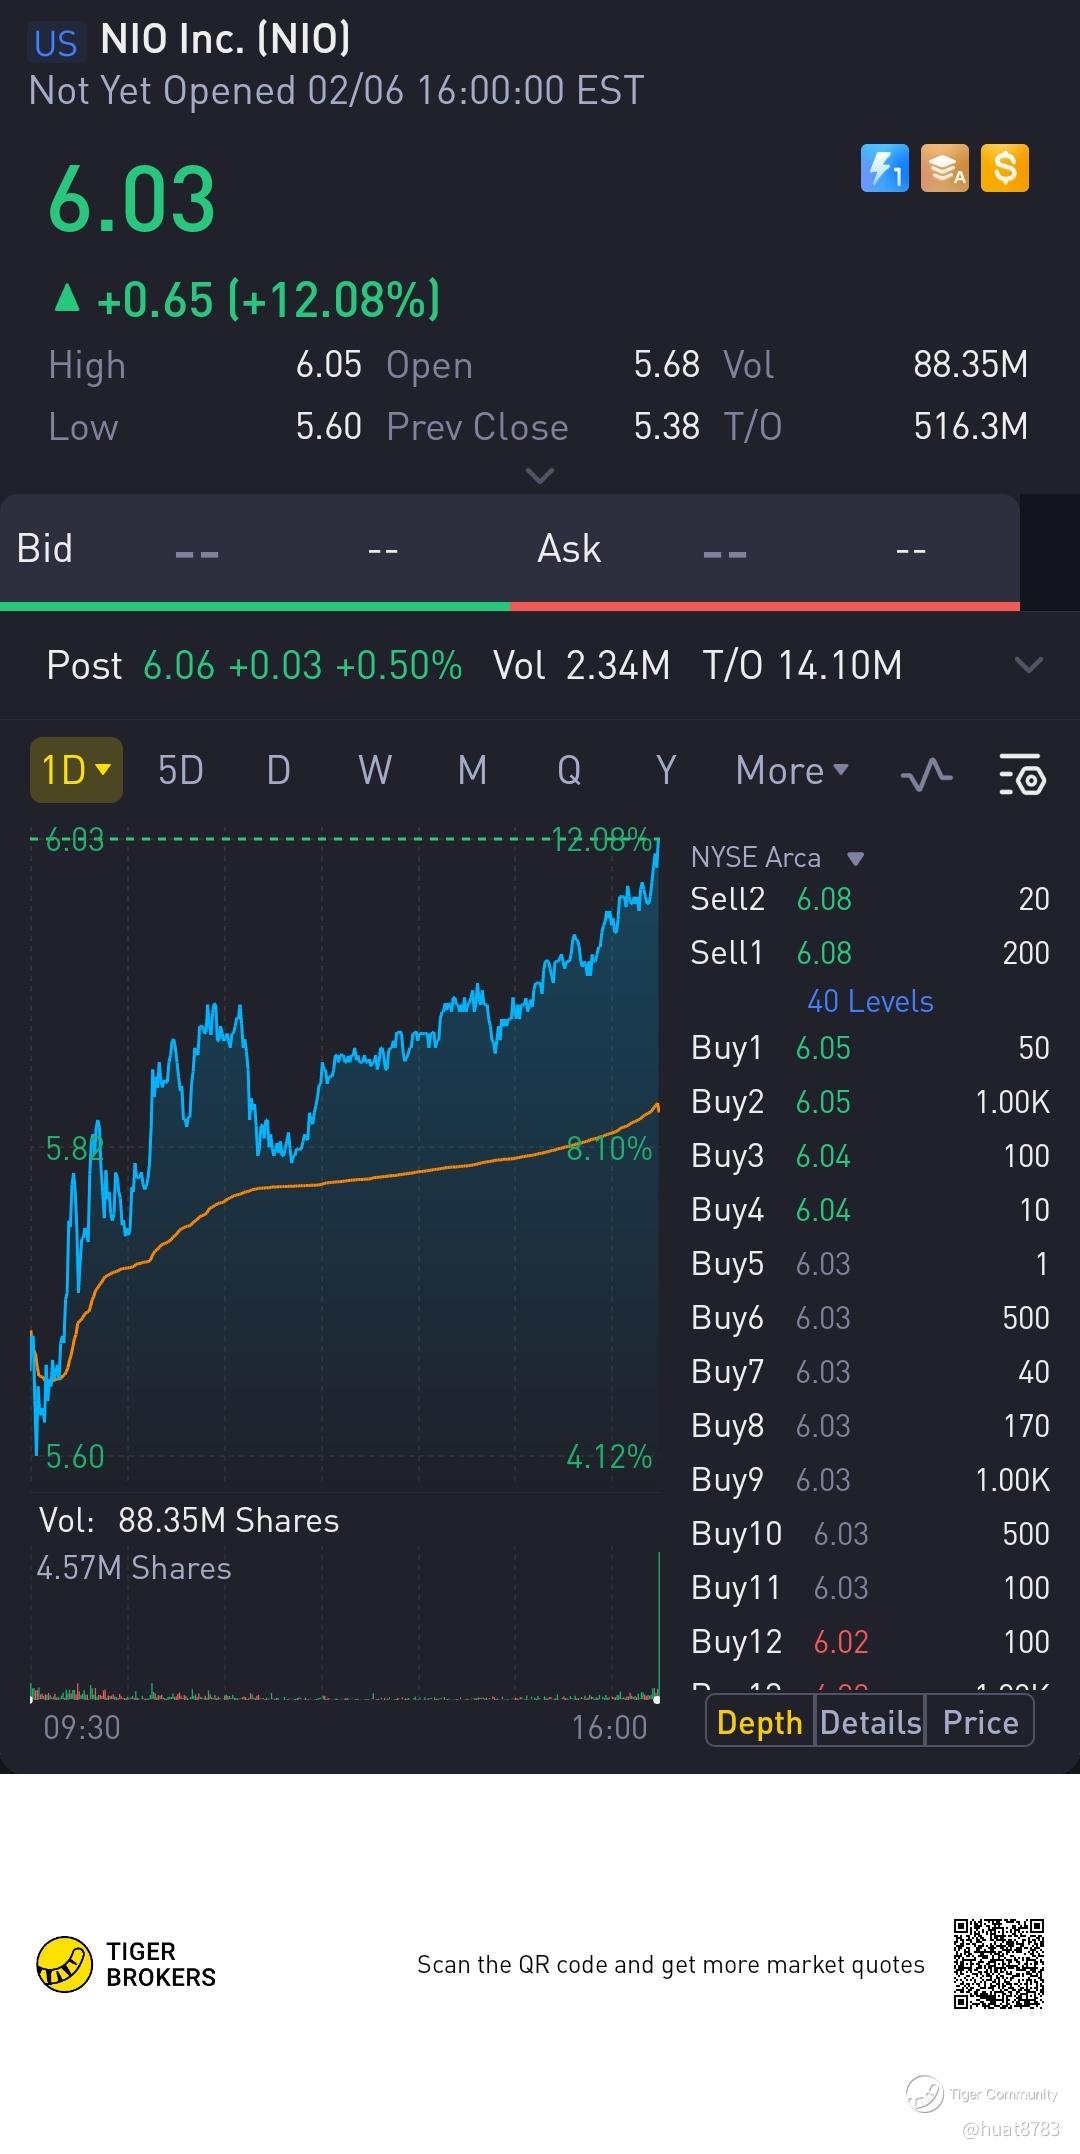
Task: Tap the +0.65 (+12.08%) change value
Action: pos(268,299)
